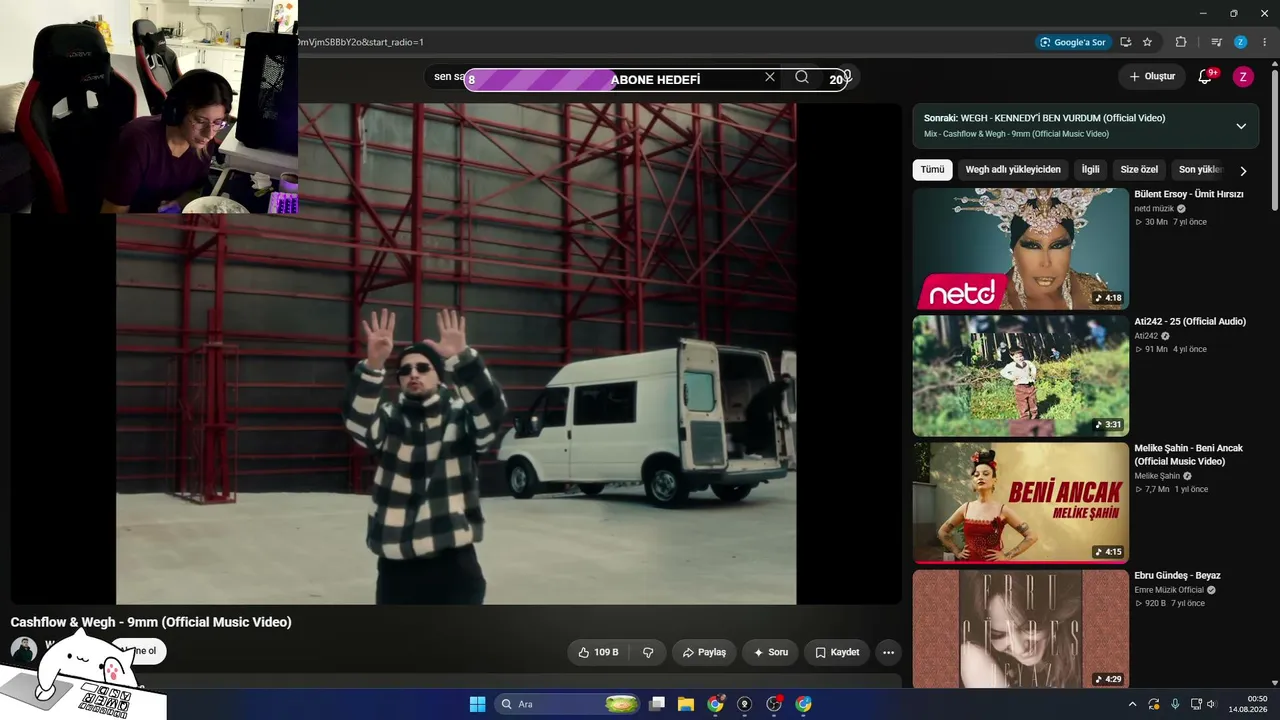This screenshot has width=1280, height=720.
Task: Show more filter chips with right arrow
Action: pyautogui.click(x=1243, y=171)
